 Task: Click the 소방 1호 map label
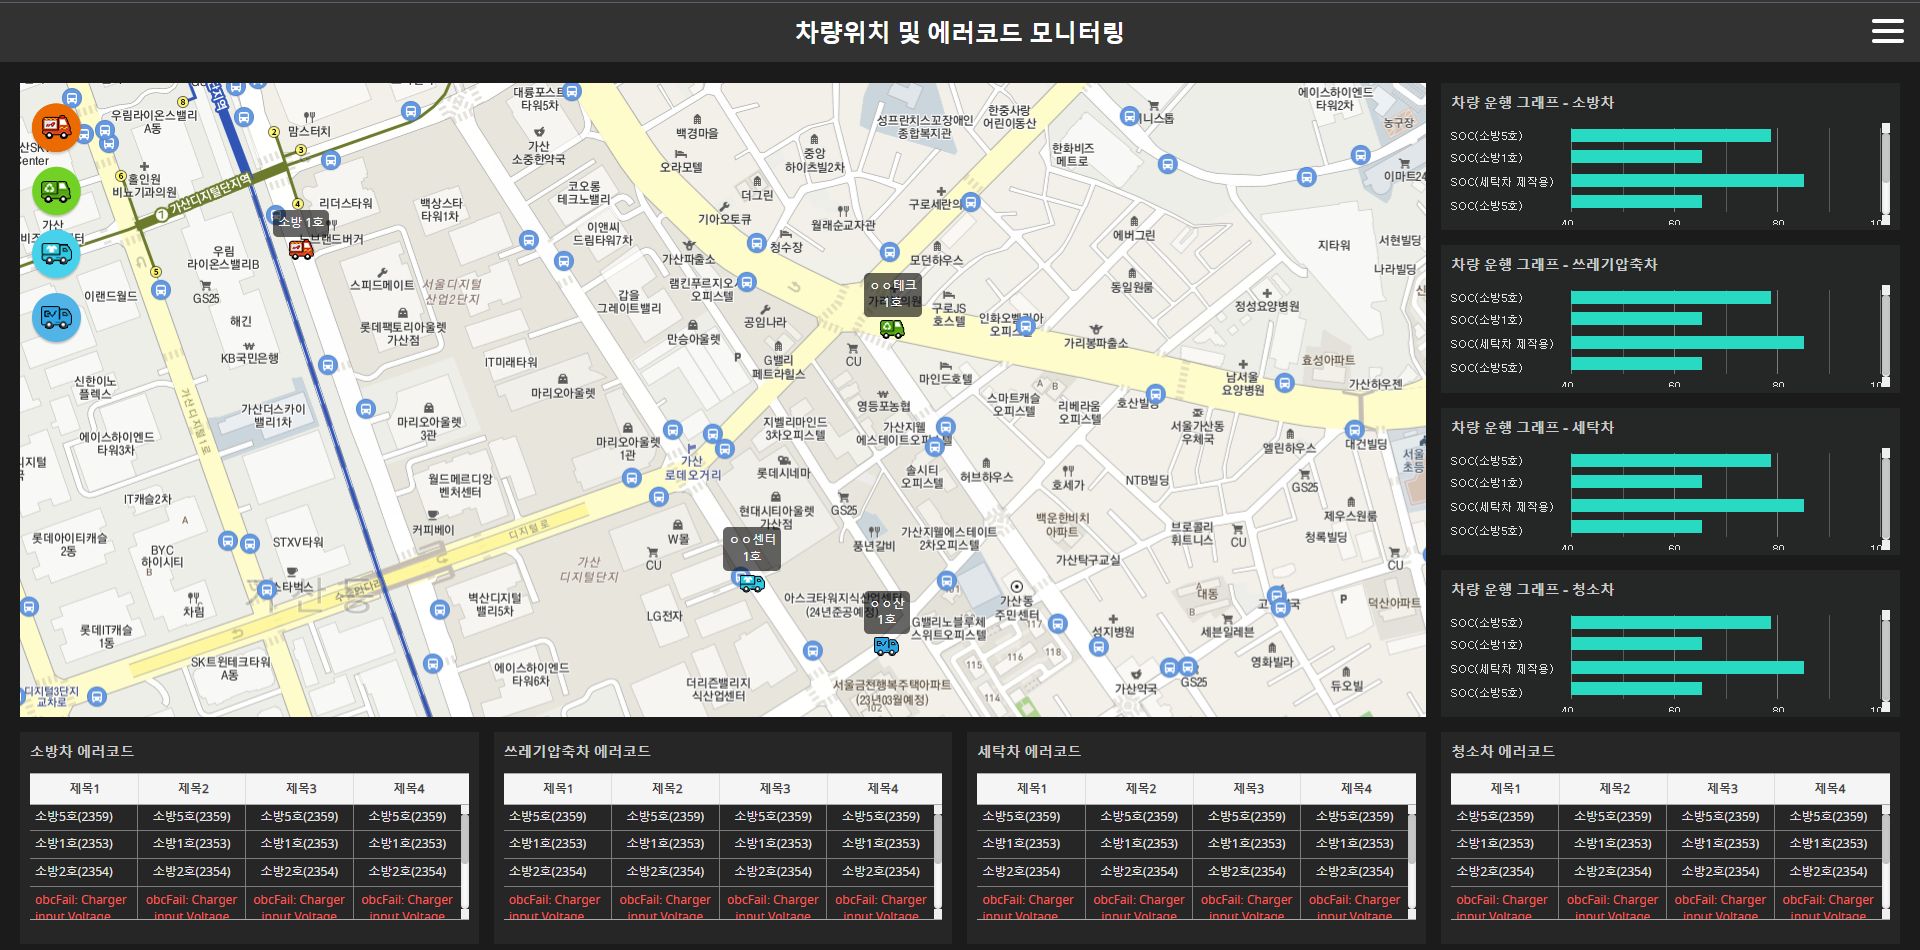[x=300, y=222]
